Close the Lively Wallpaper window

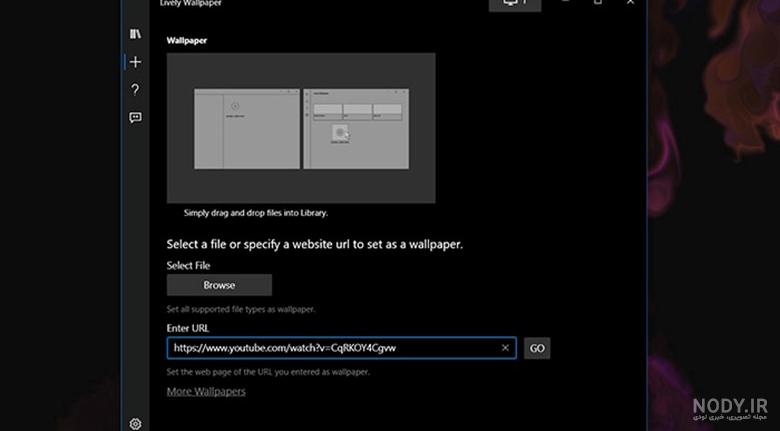[630, 2]
